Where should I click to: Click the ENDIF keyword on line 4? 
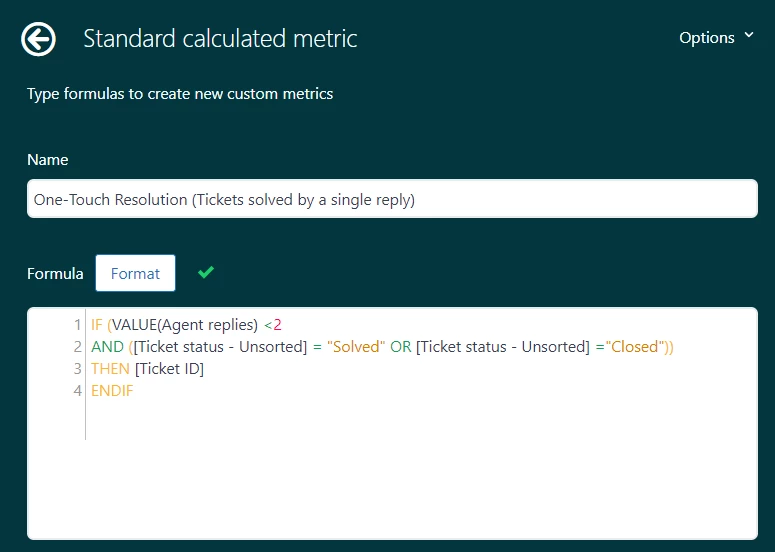[x=112, y=391]
